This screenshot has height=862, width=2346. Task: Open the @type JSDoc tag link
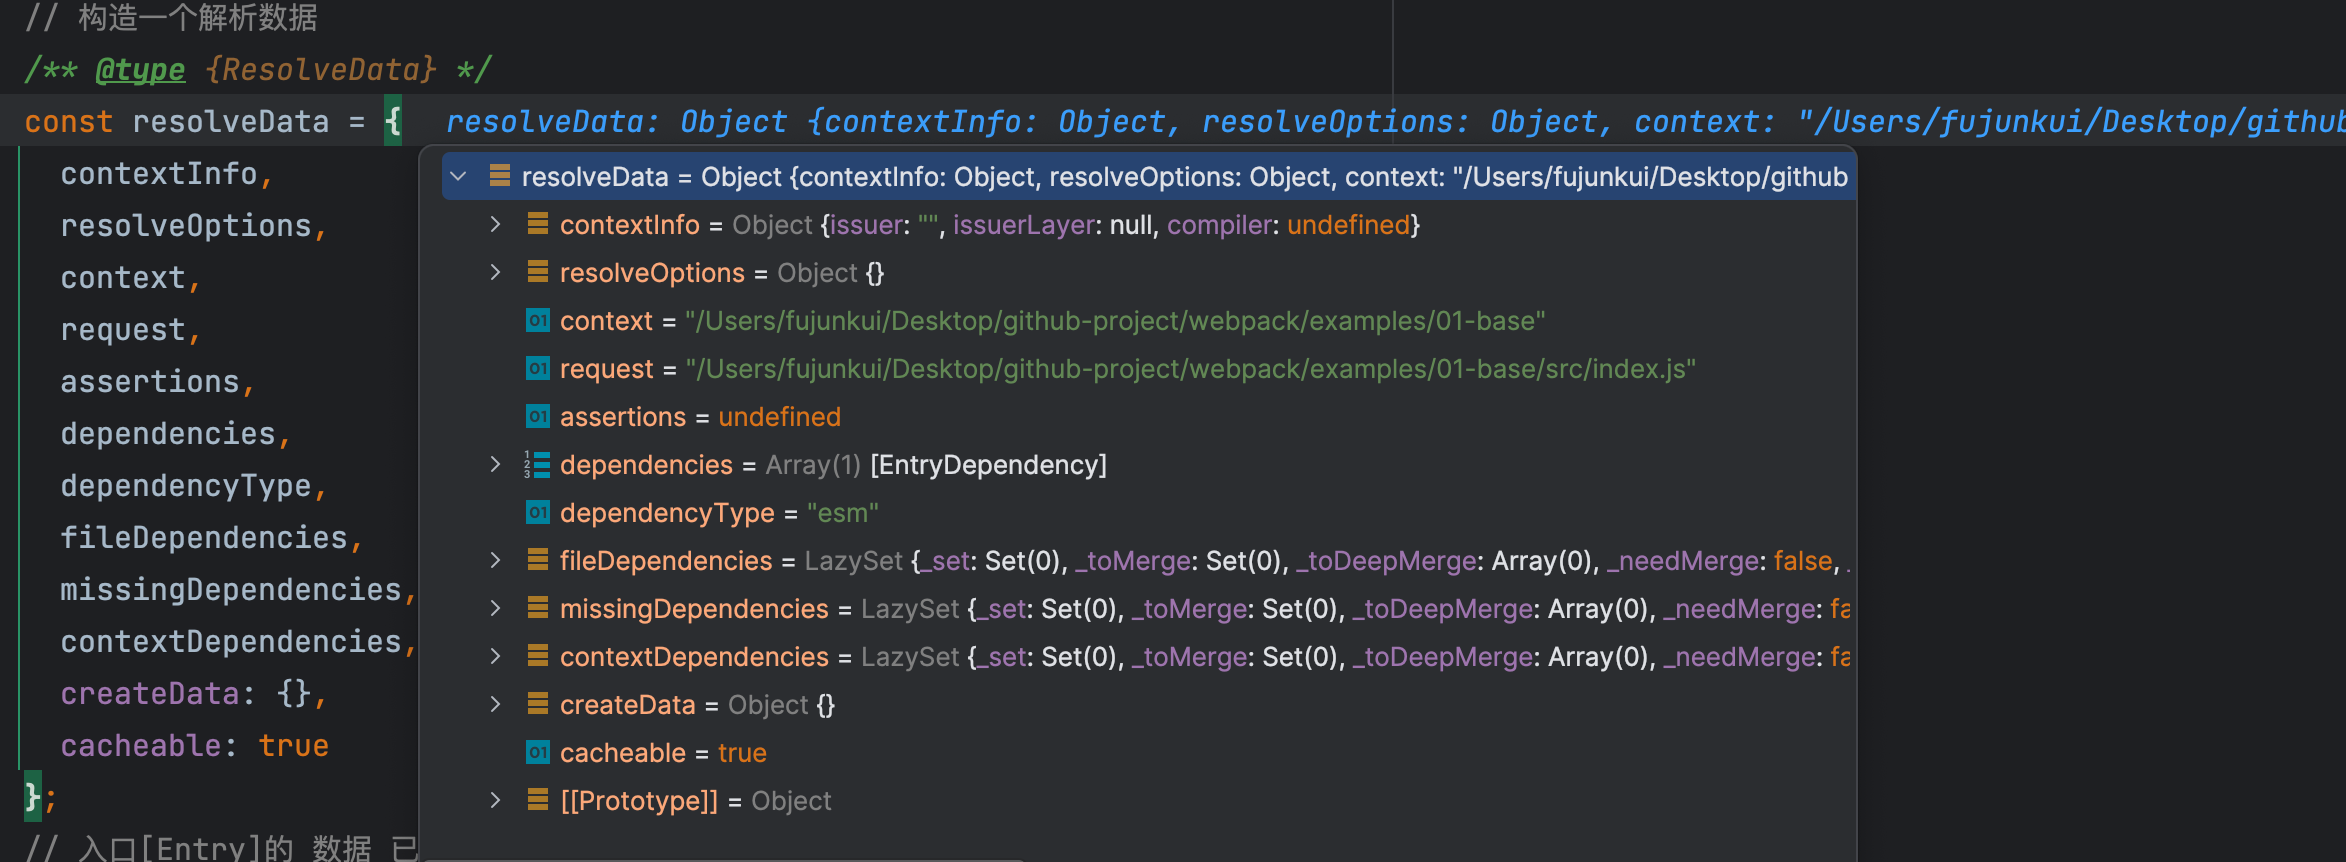point(140,70)
